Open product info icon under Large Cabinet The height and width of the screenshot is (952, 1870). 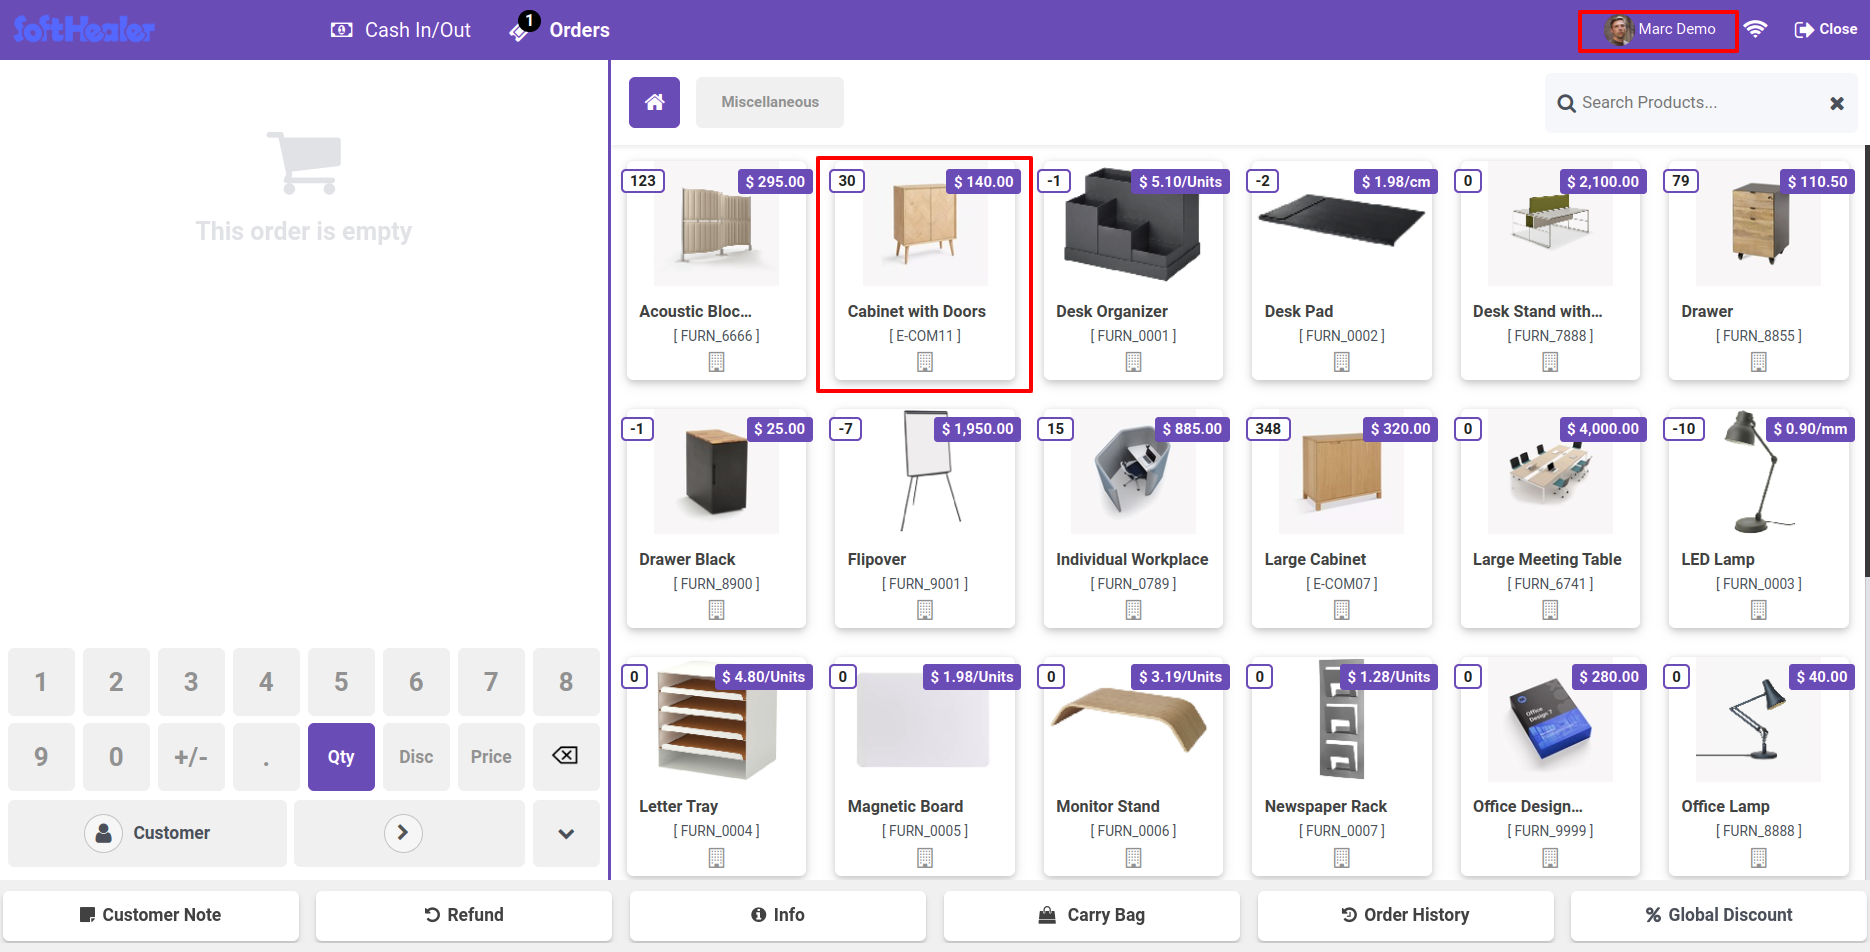click(x=1342, y=610)
